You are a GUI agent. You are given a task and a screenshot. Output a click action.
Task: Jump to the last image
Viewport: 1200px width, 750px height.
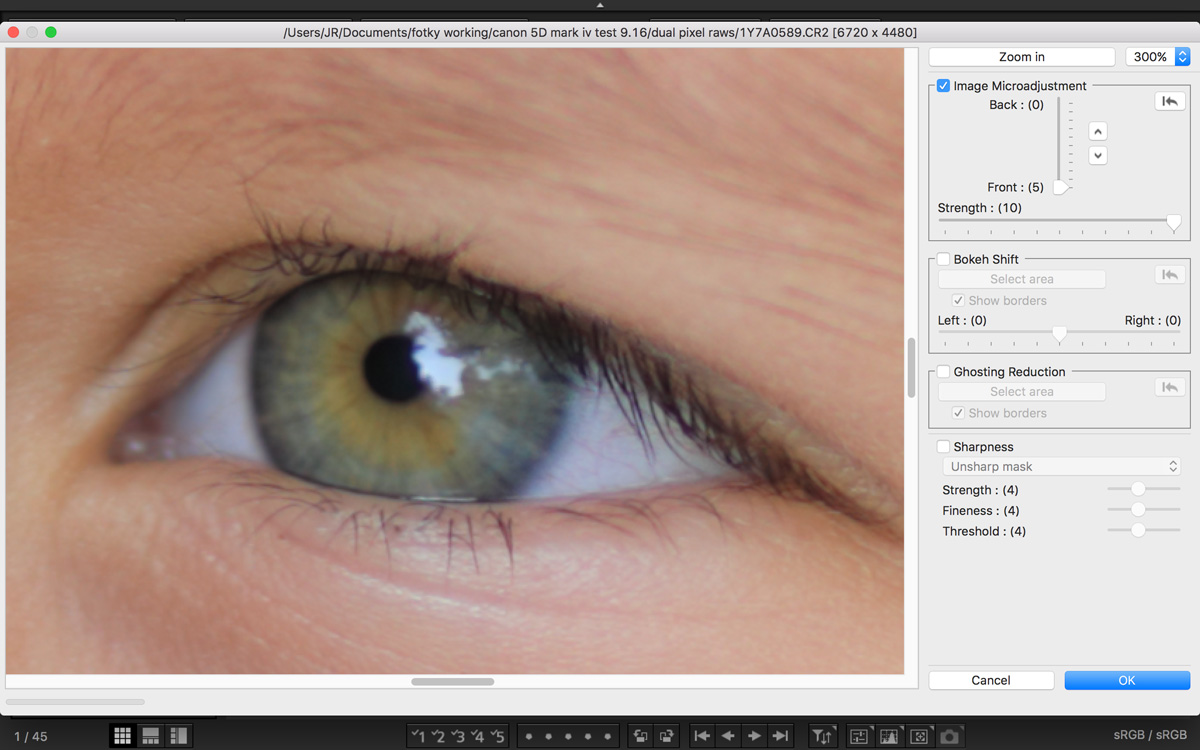[781, 736]
